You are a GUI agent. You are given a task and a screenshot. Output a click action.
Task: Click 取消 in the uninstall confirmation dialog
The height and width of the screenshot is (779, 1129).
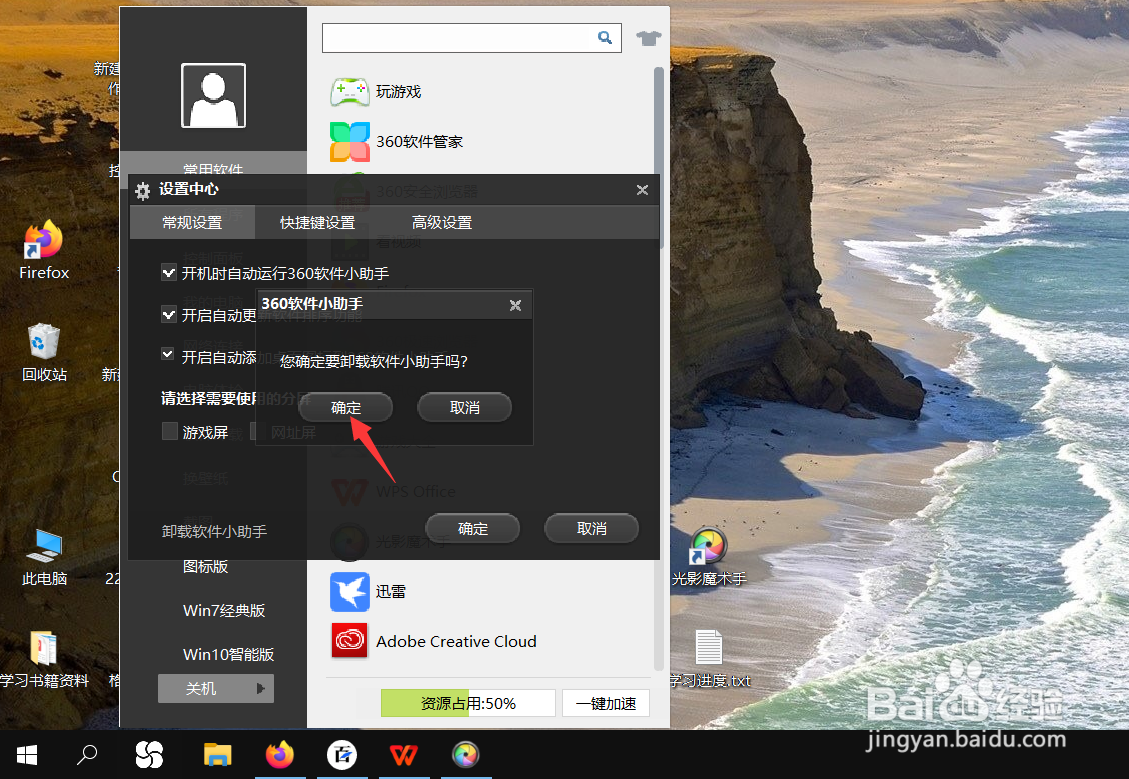[x=464, y=407]
